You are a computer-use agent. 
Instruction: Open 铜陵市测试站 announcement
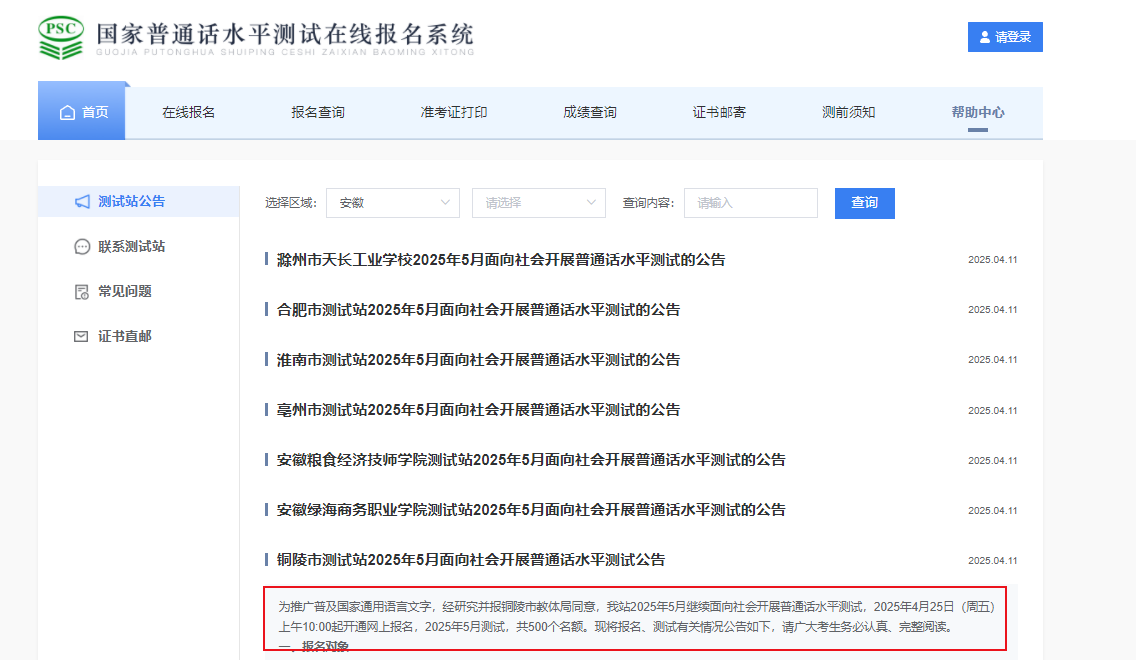(x=471, y=560)
